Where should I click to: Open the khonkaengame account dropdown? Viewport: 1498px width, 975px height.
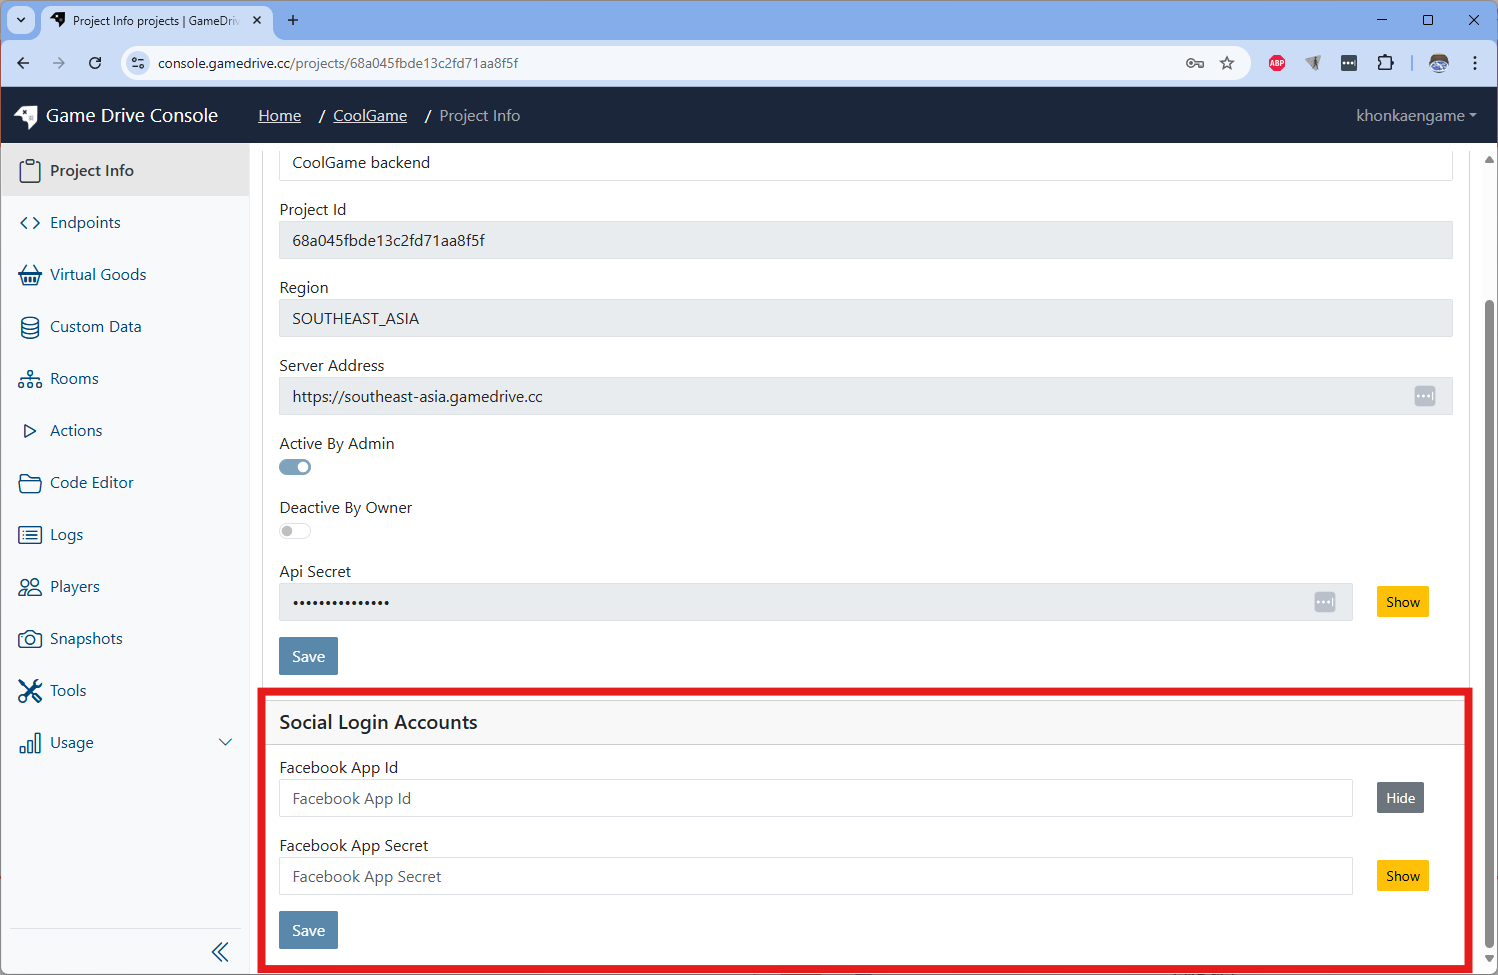click(1415, 116)
